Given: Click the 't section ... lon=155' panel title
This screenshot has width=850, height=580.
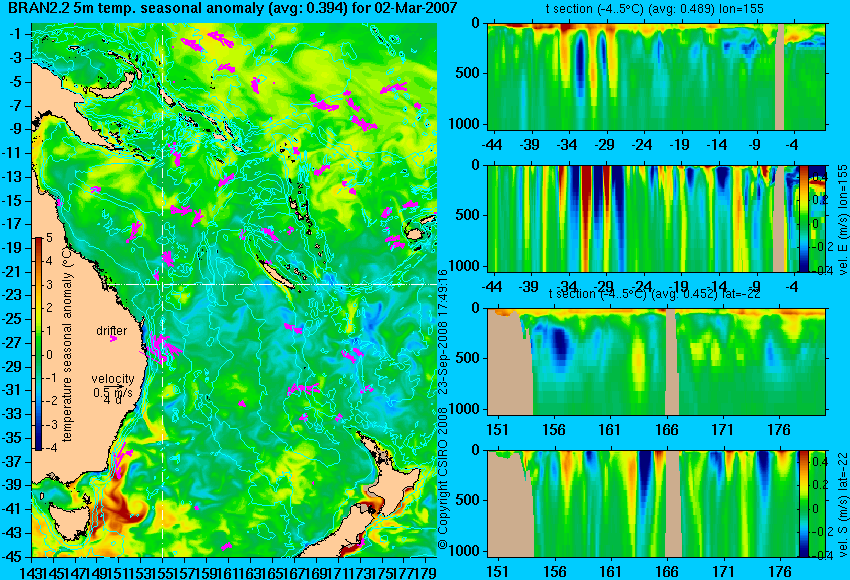Looking at the screenshot, I should coord(654,9).
